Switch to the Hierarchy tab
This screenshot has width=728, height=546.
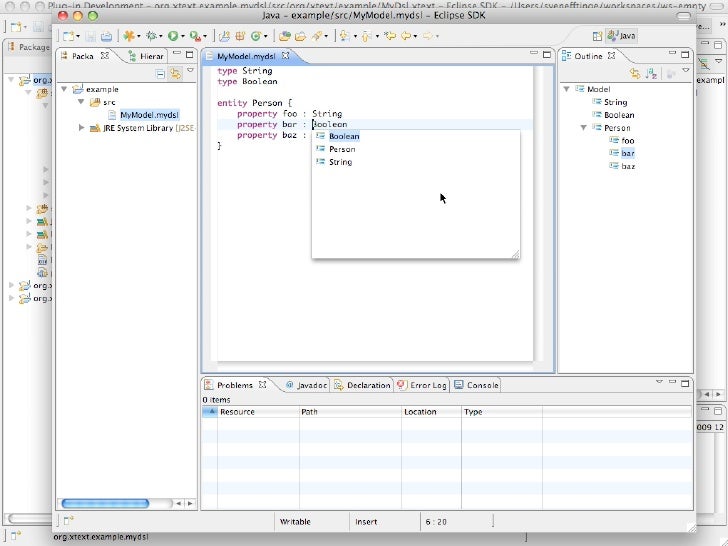click(146, 56)
